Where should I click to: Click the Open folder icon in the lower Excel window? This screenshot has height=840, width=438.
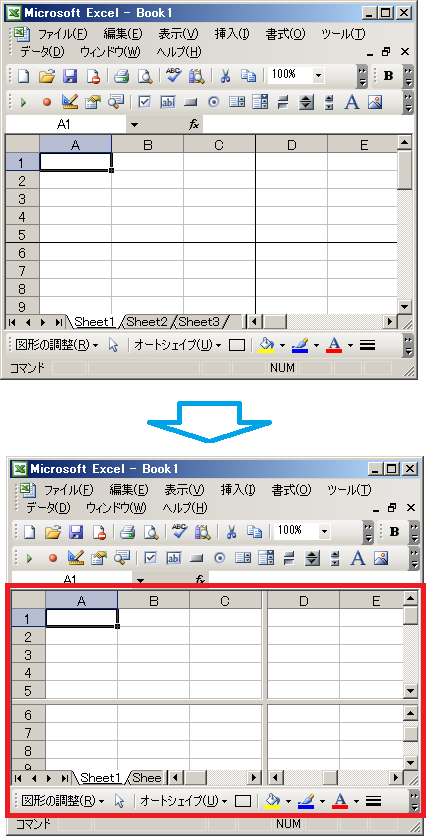coord(52,531)
